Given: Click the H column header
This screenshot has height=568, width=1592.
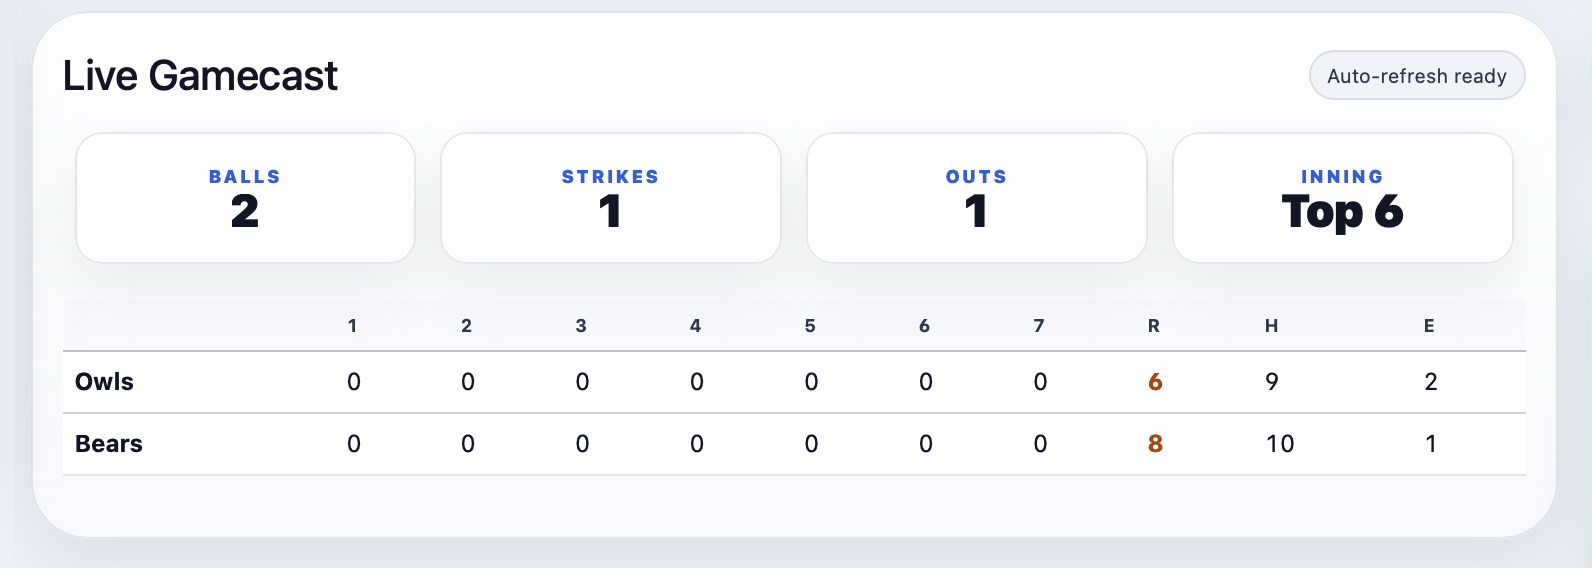Looking at the screenshot, I should (1271, 326).
